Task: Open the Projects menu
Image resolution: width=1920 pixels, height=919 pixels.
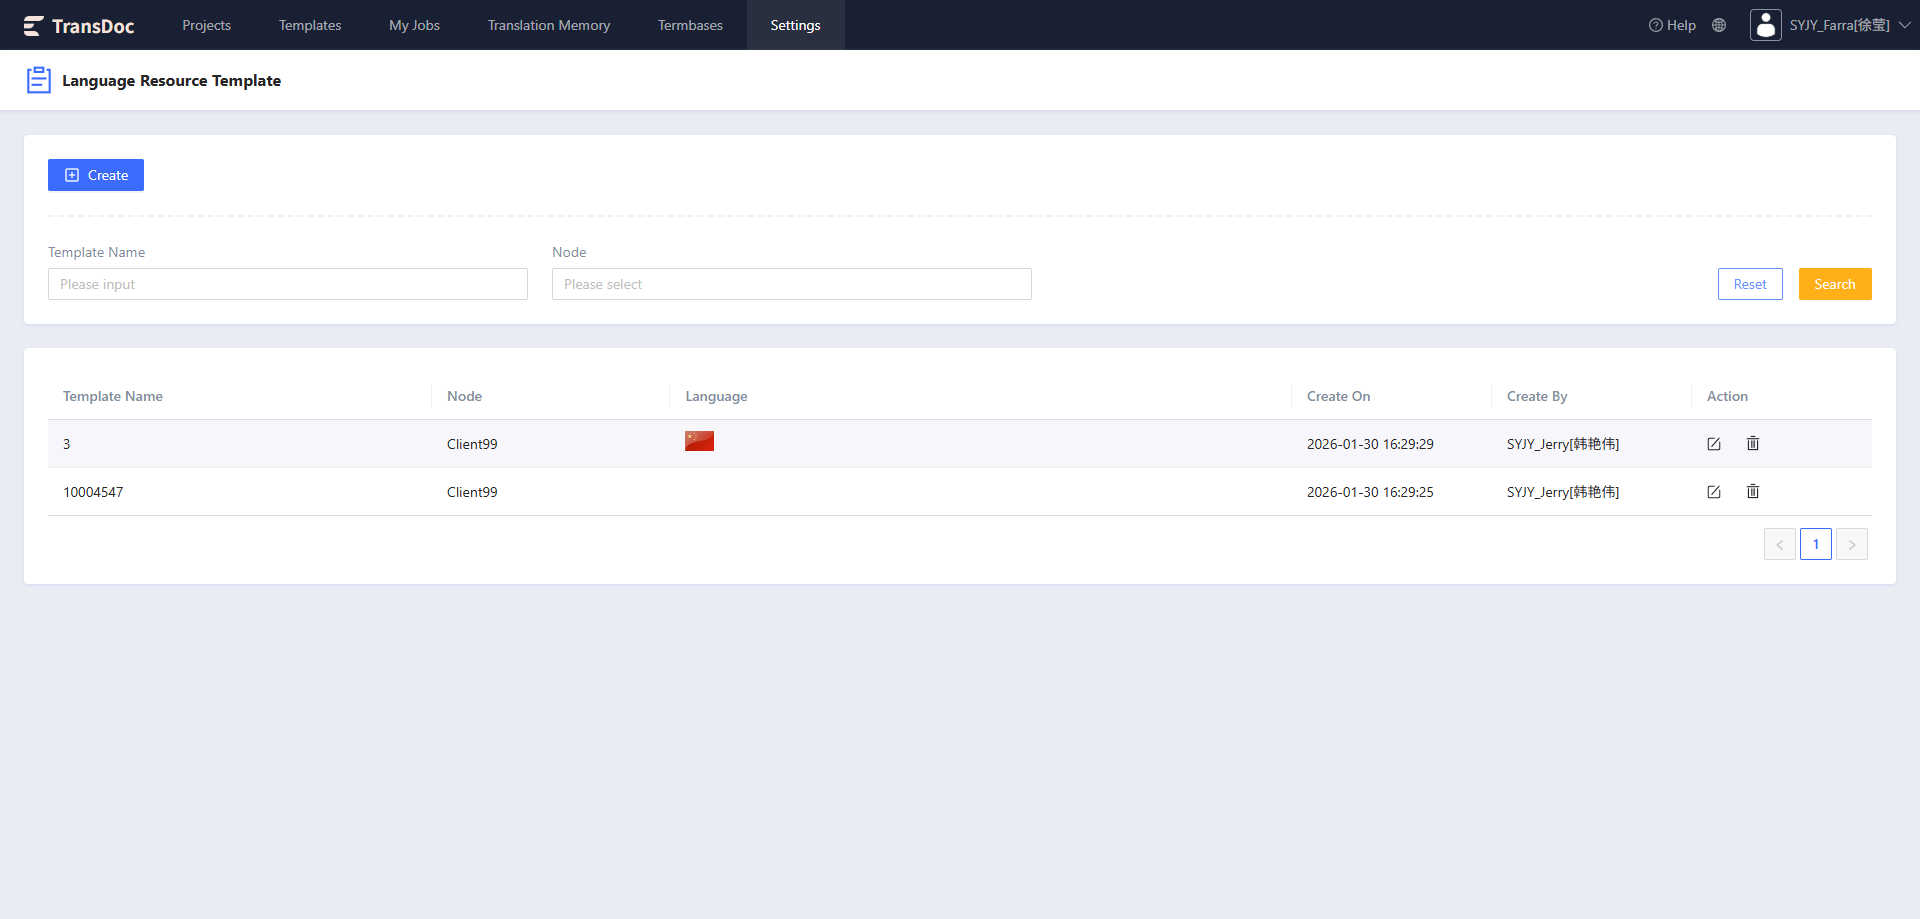Action: coord(206,25)
